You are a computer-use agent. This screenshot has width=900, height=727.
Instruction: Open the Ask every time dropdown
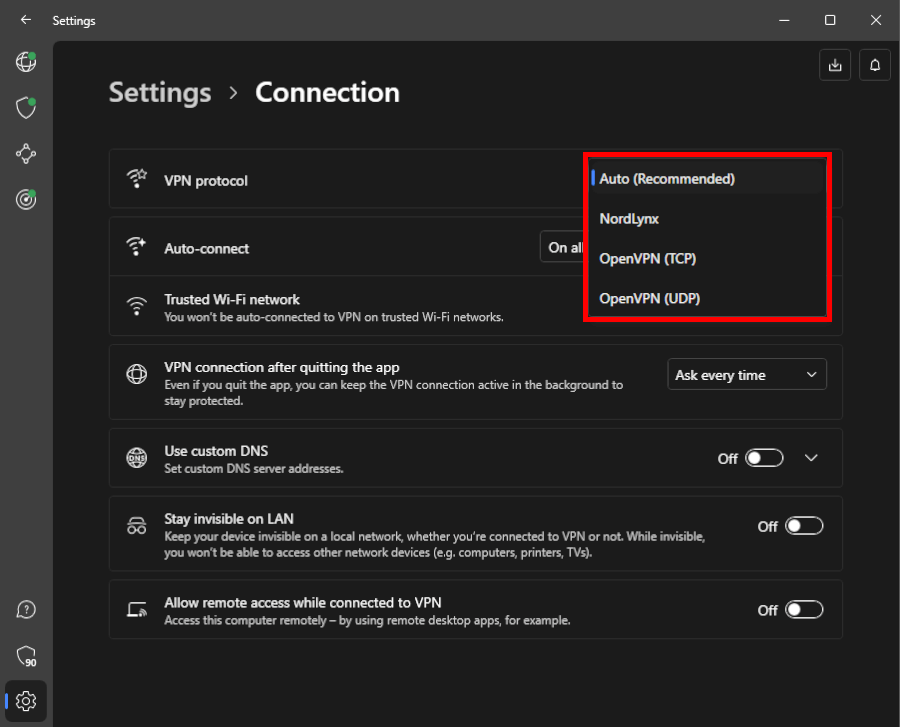(x=747, y=375)
